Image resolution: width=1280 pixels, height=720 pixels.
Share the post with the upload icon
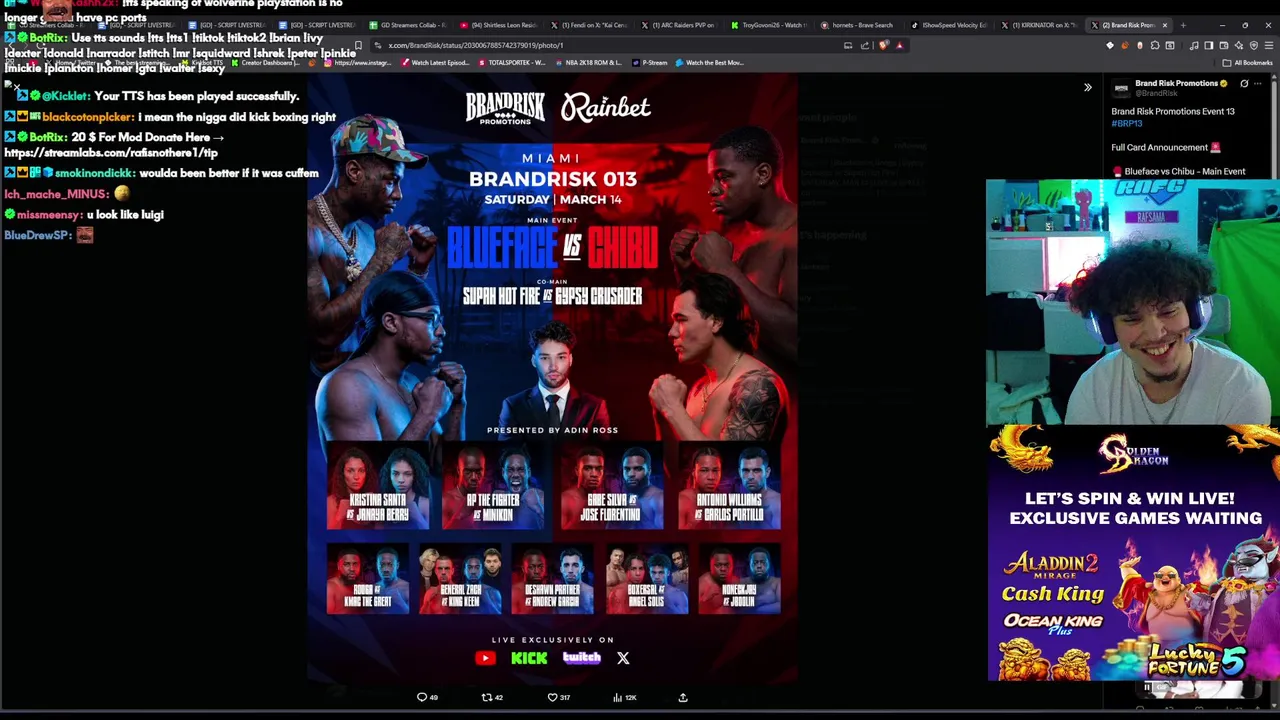tap(683, 697)
